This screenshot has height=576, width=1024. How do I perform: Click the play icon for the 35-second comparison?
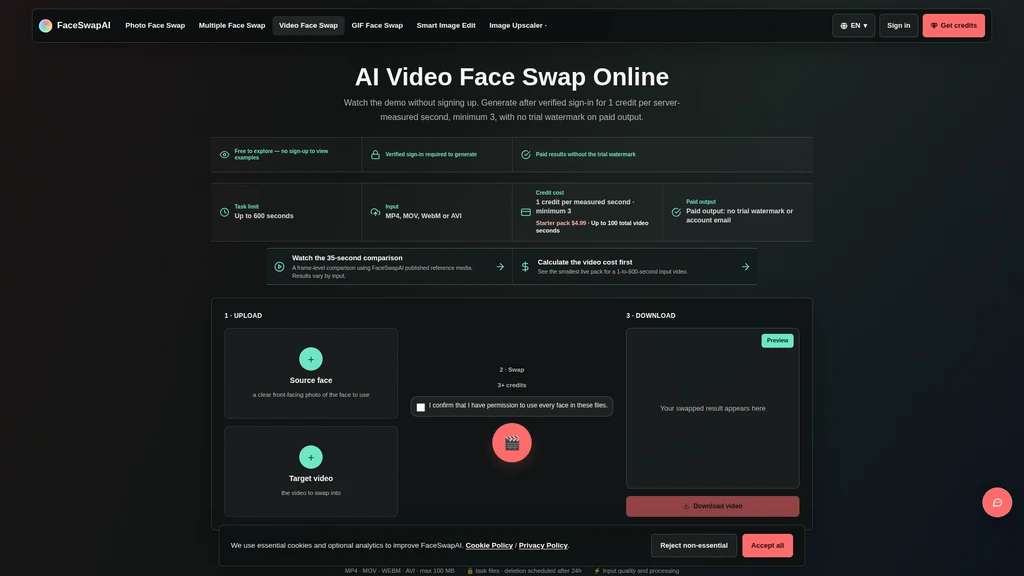tap(280, 266)
